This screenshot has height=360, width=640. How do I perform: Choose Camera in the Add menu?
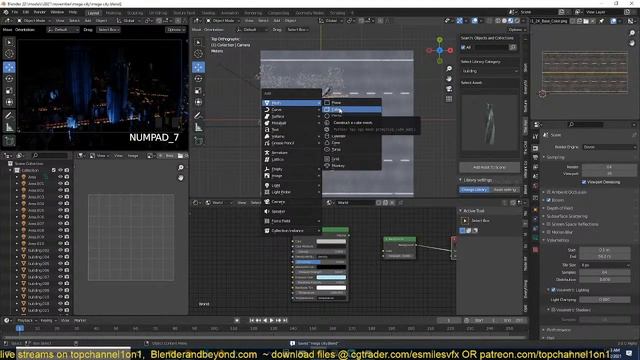click(291, 202)
